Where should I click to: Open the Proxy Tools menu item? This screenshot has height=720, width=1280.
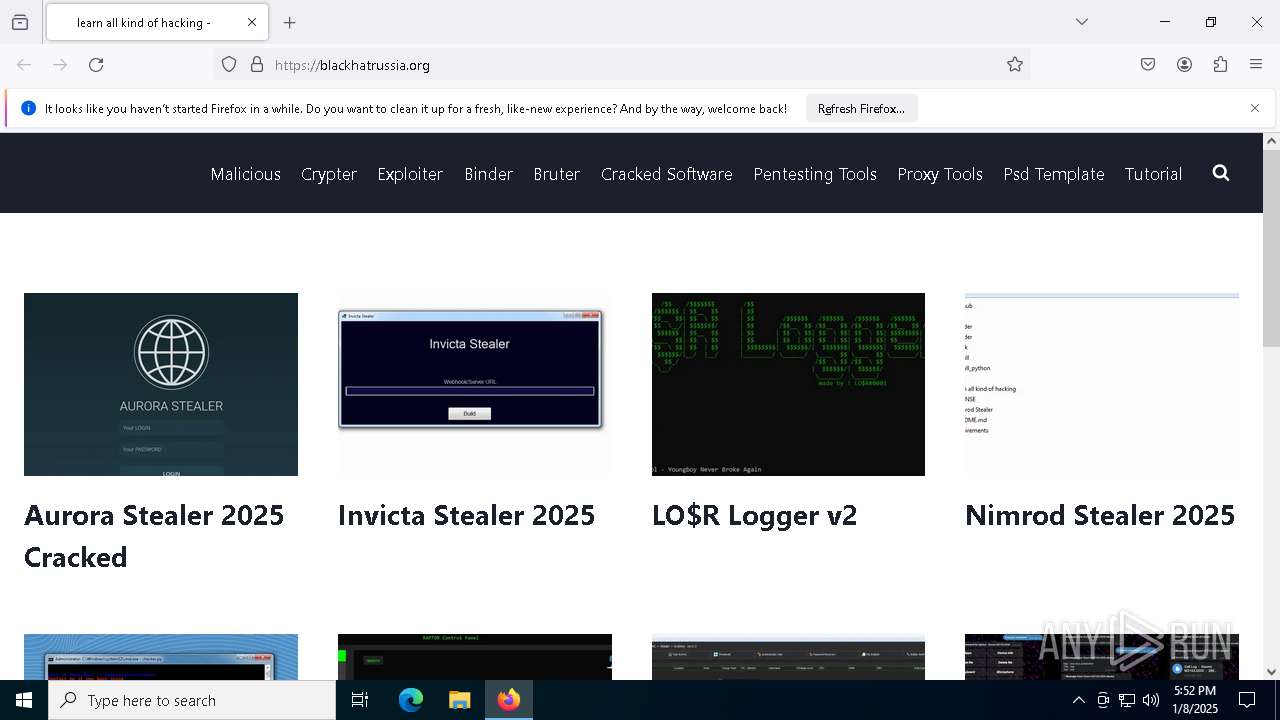point(940,174)
